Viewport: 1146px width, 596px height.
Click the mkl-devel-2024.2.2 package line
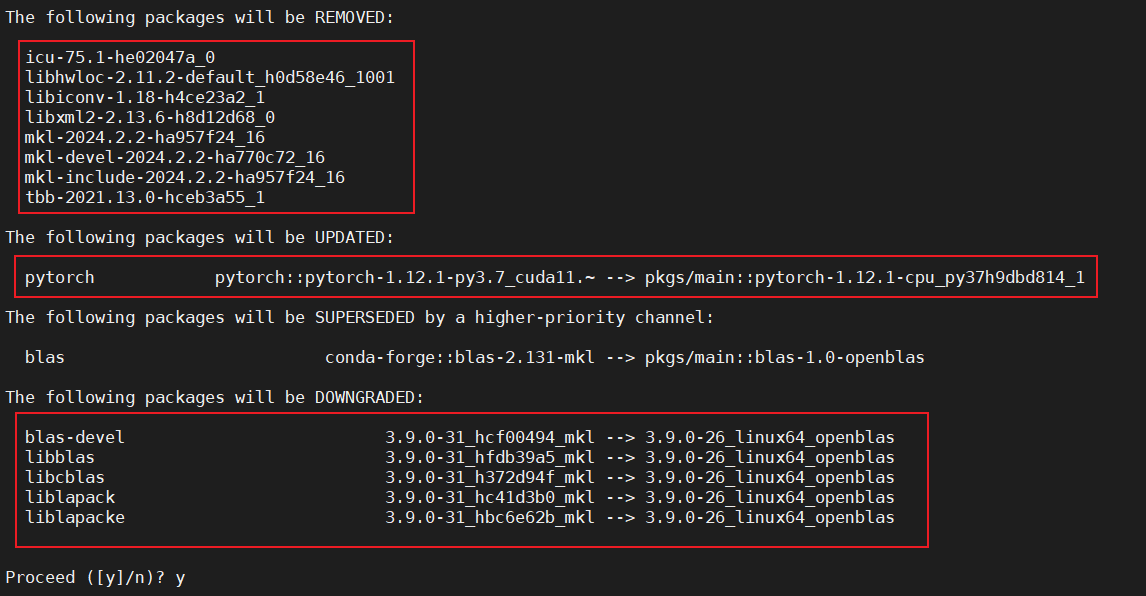pyautogui.click(x=175, y=157)
